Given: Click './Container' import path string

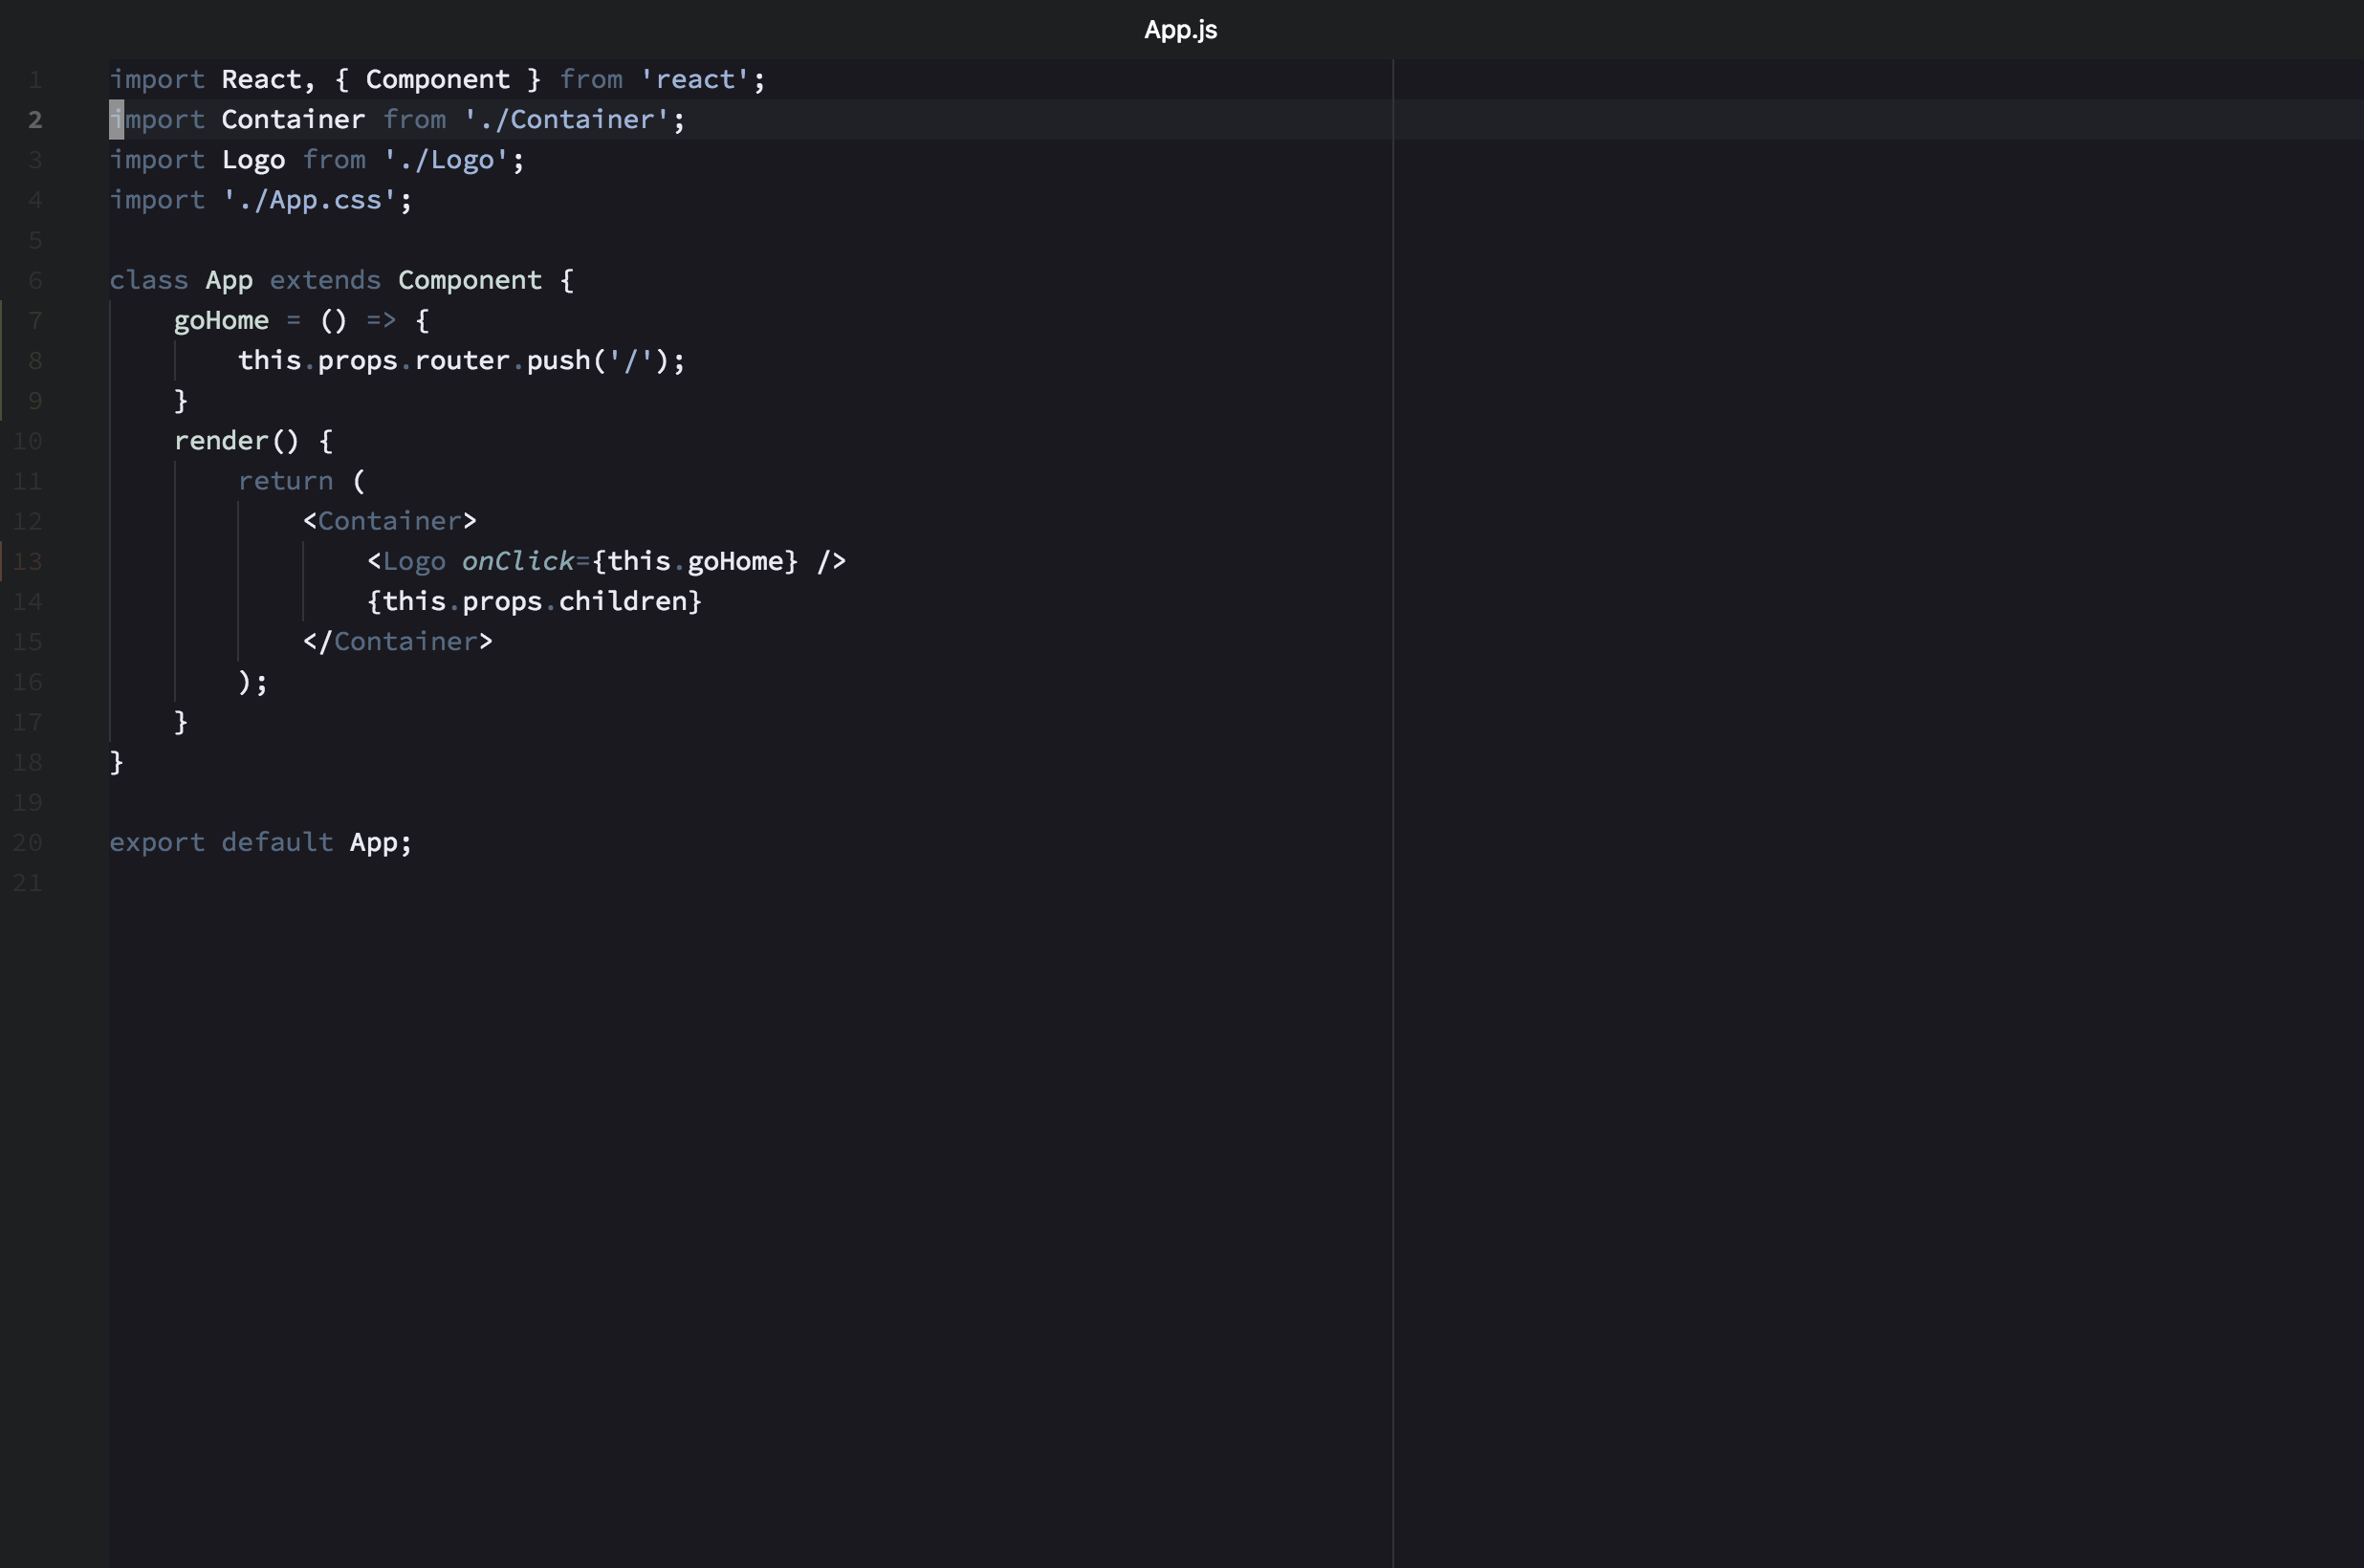Looking at the screenshot, I should [566, 120].
